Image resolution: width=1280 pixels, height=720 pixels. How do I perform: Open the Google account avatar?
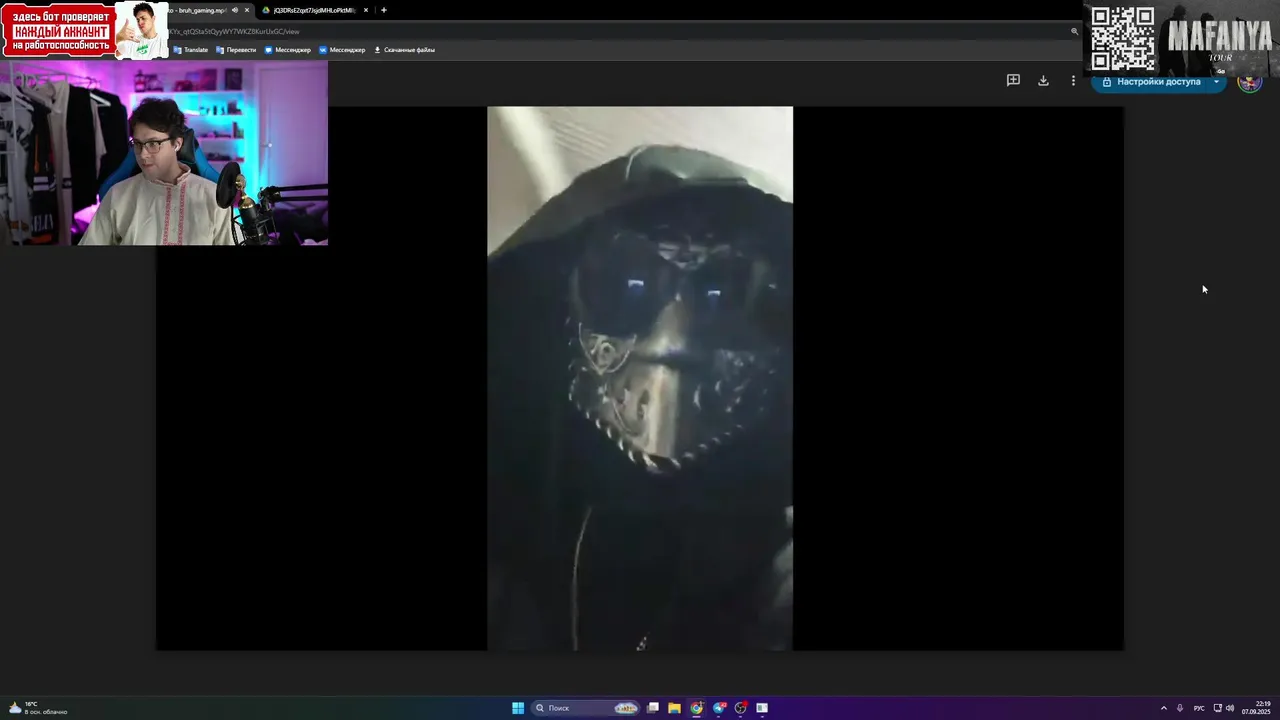pyautogui.click(x=1249, y=82)
